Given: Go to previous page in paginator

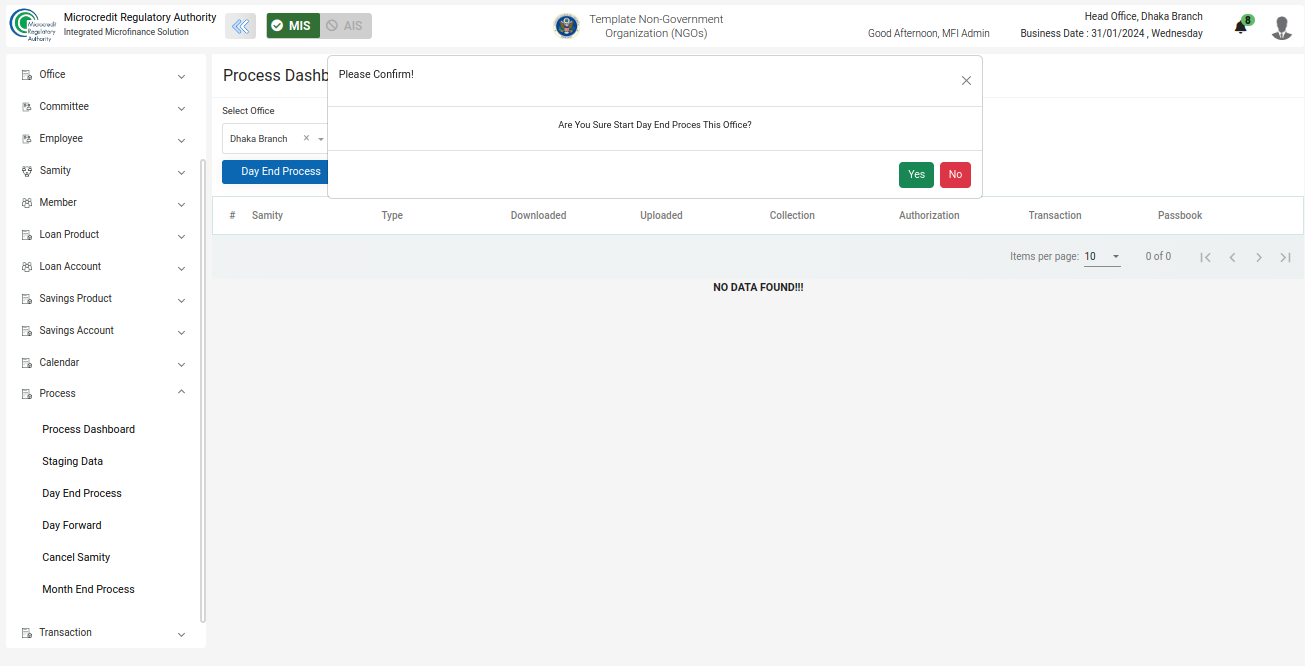Looking at the screenshot, I should [x=1232, y=257].
